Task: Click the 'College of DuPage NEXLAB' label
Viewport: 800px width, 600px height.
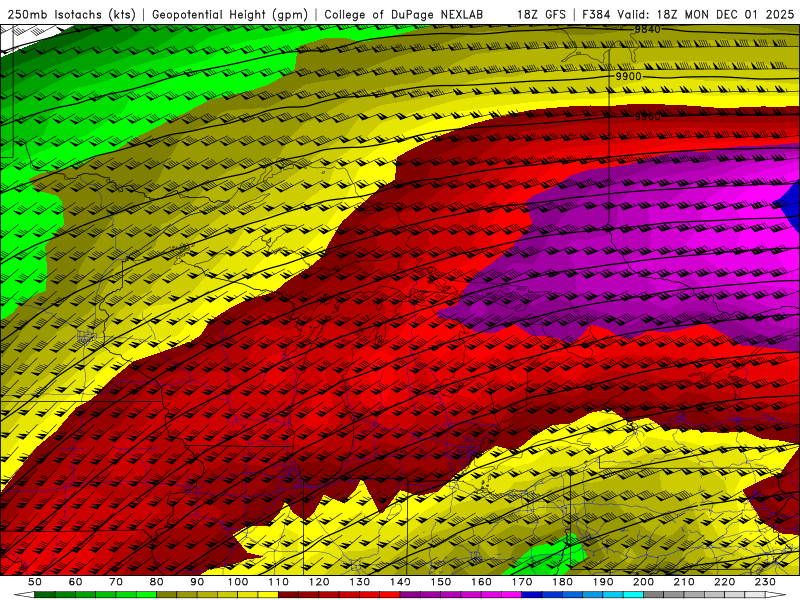Action: [x=403, y=15]
